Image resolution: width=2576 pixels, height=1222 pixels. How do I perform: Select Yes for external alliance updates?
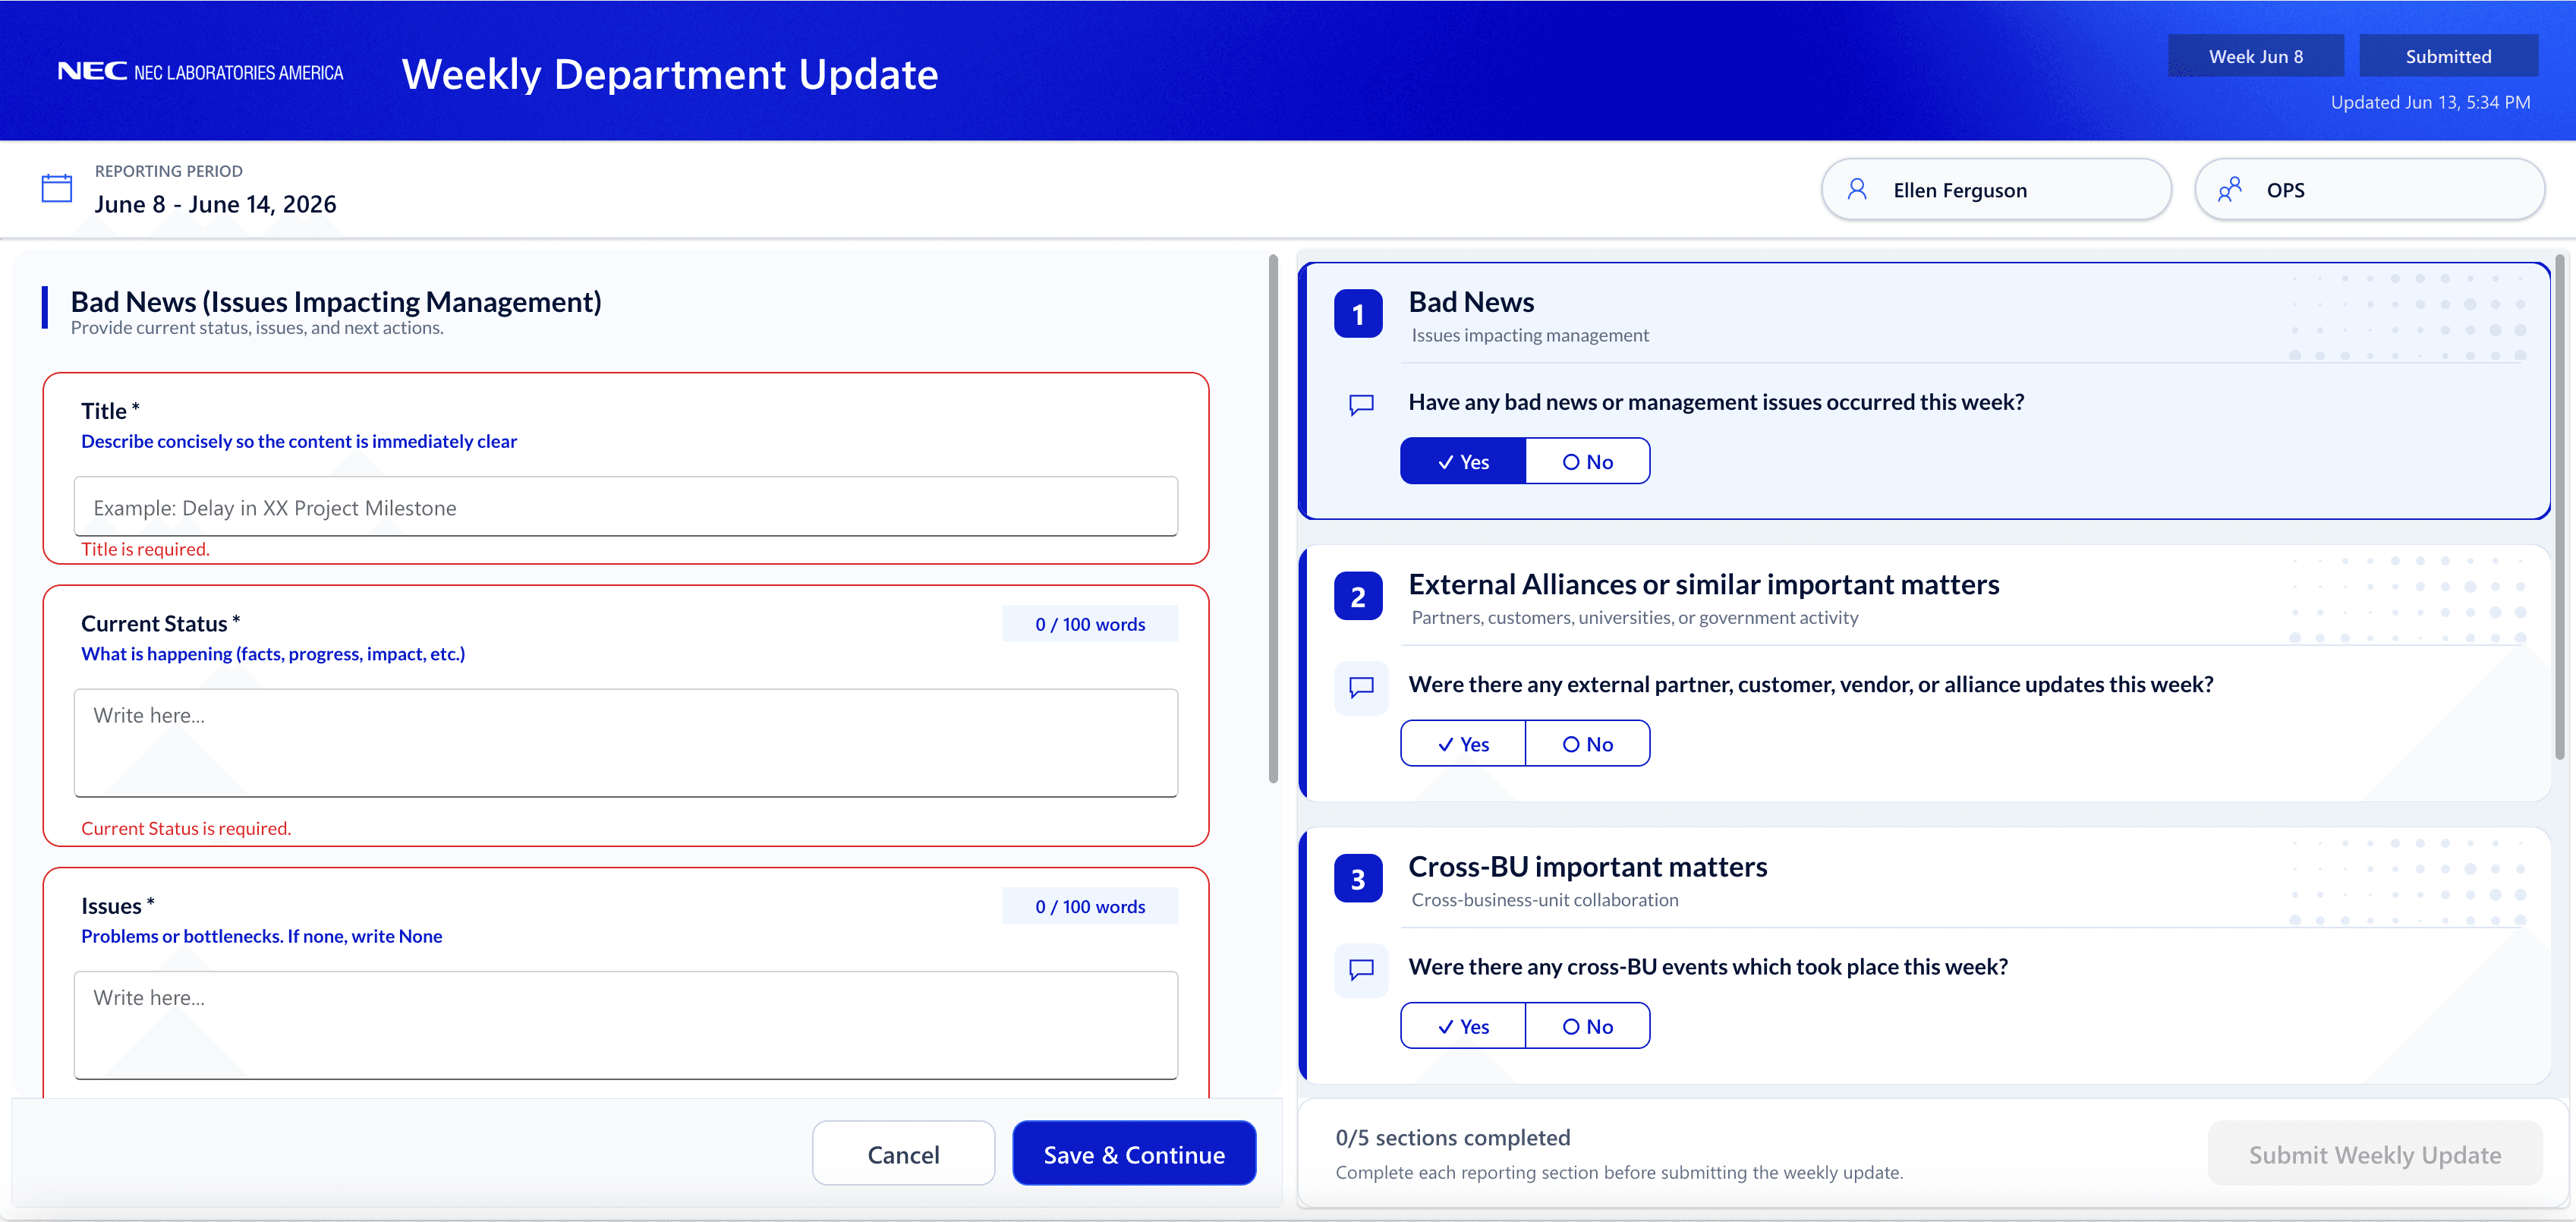[1463, 743]
